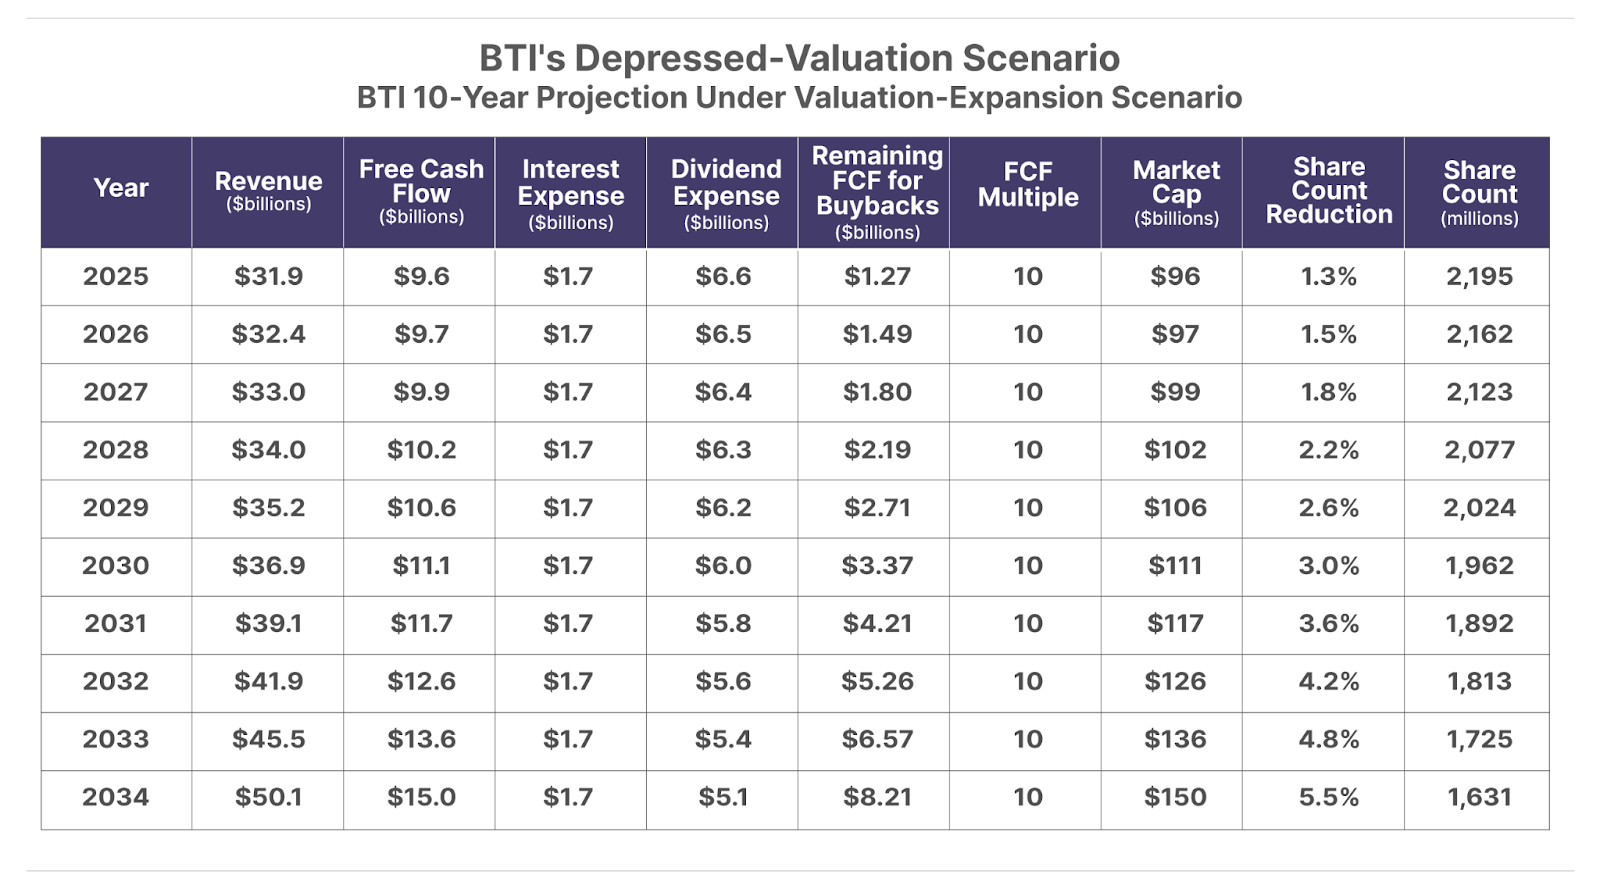This screenshot has height=889, width=1600.
Task: Select the Interest Expense column header
Action: 570,193
